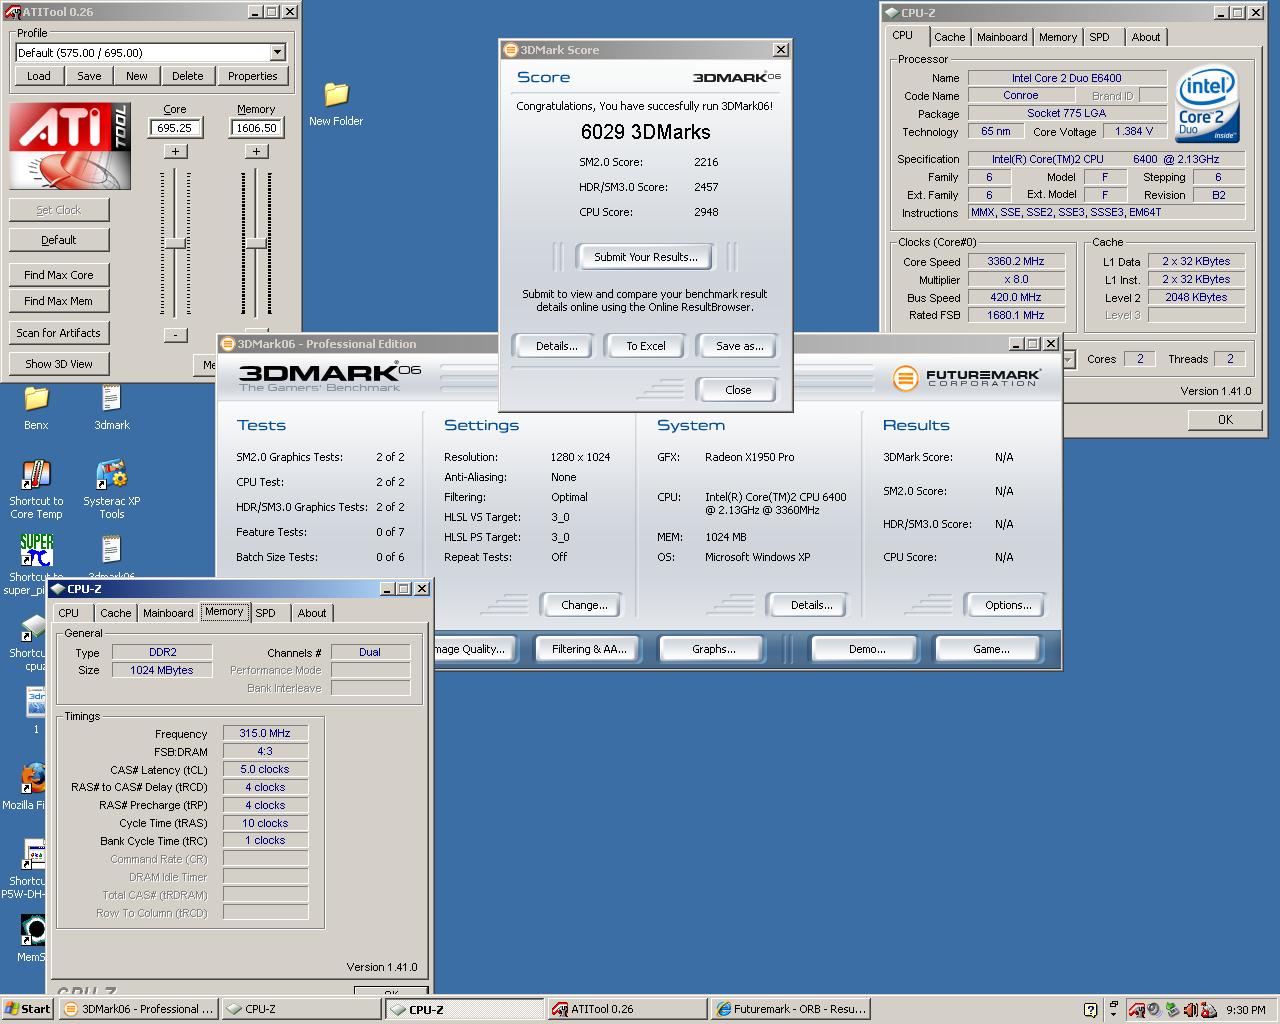
Task: Launch the Mozilla Firefox desktop icon
Action: coord(34,778)
